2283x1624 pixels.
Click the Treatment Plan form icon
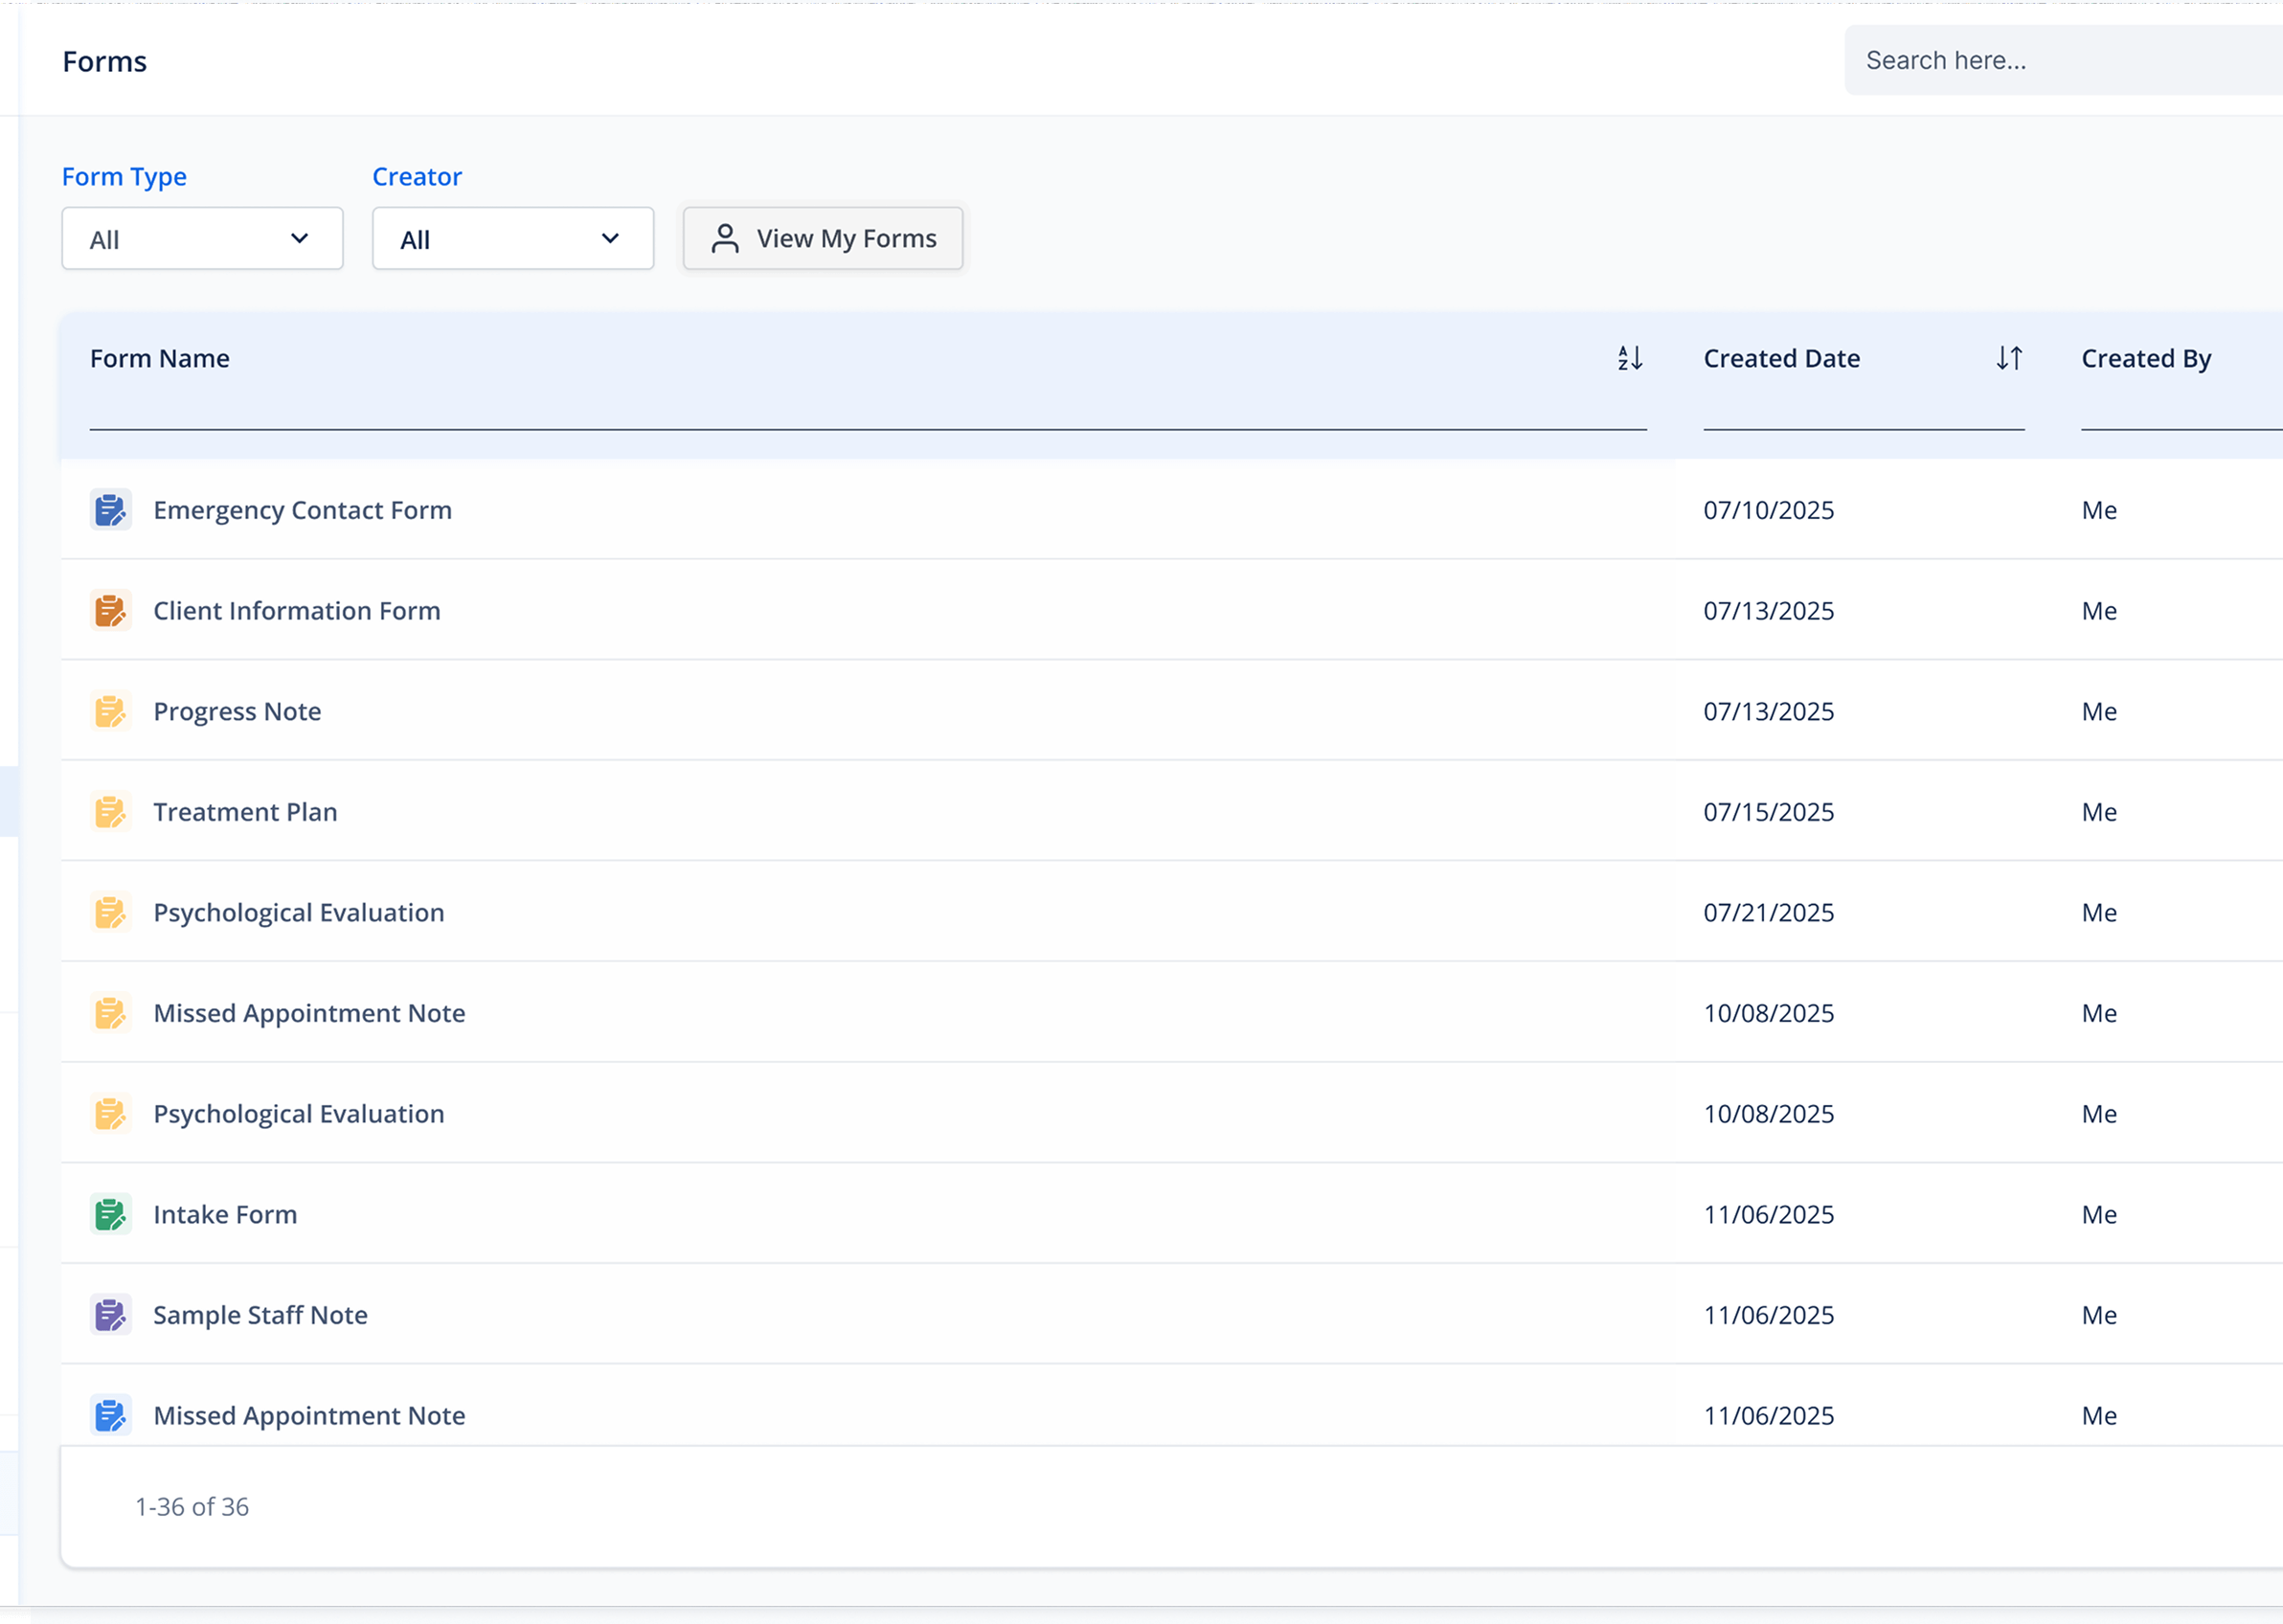110,812
